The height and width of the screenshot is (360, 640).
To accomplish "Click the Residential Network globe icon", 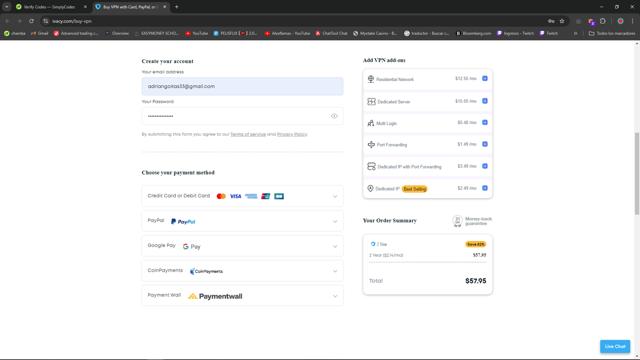I will pos(371,79).
